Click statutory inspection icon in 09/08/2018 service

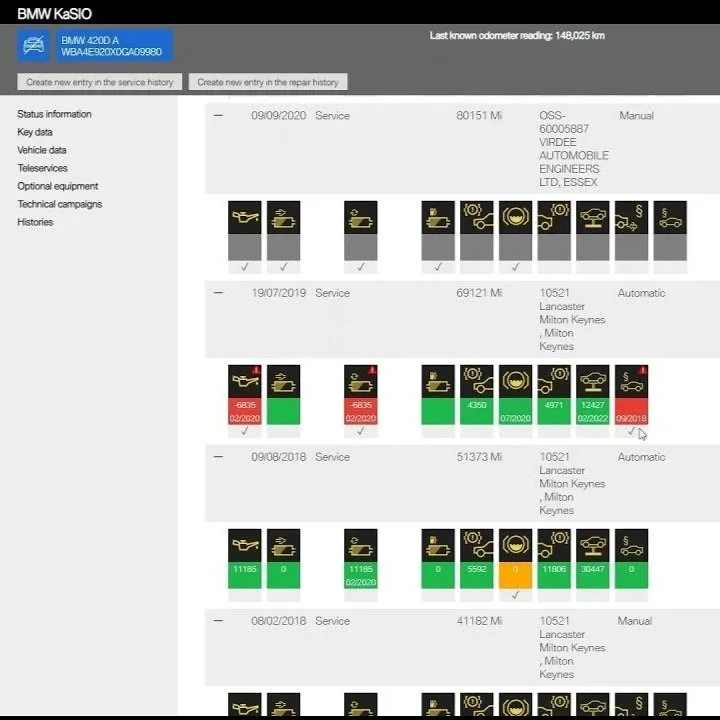coord(631,546)
